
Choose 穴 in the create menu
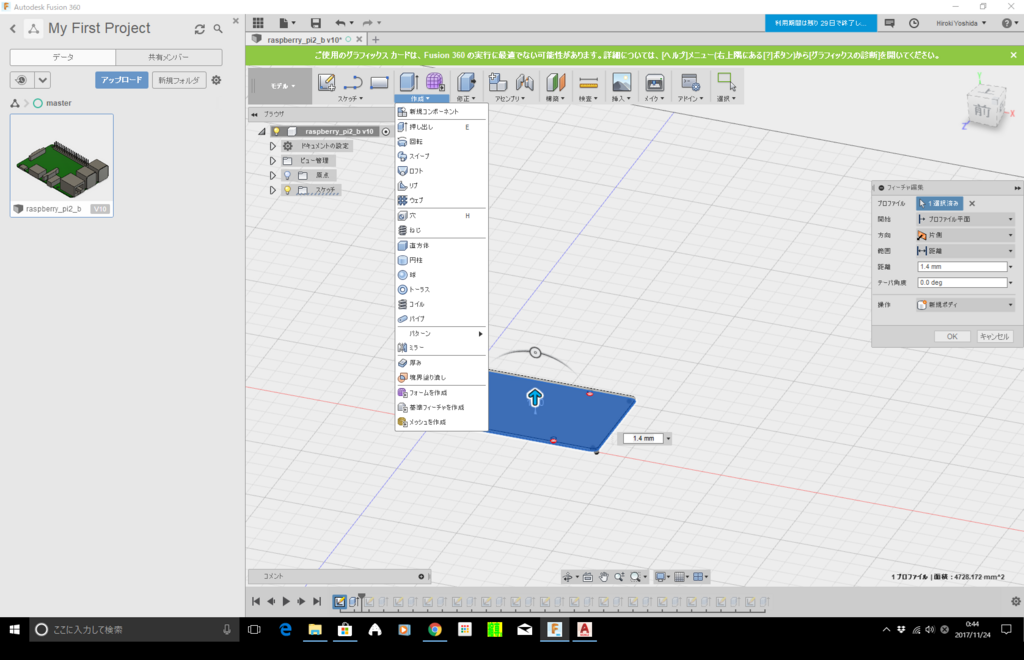coord(441,215)
